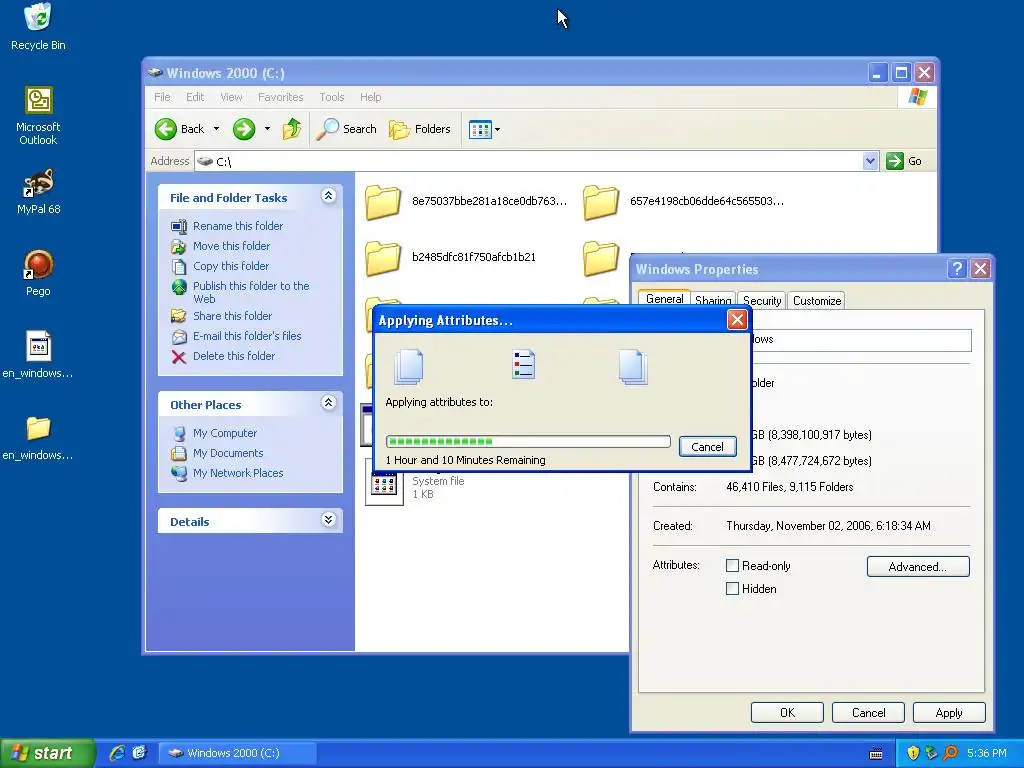1024x768 pixels.
Task: Open Advanced attributes dialog
Action: point(918,567)
